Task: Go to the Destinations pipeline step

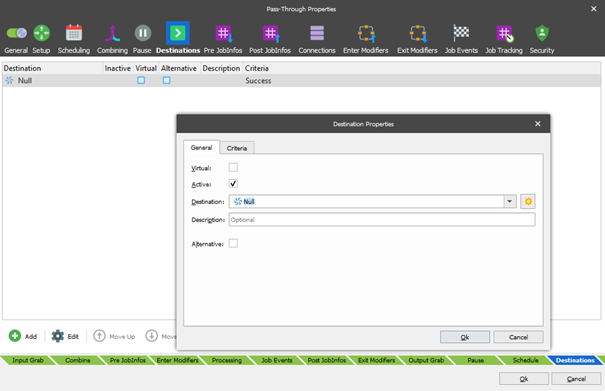Action: click(x=575, y=361)
